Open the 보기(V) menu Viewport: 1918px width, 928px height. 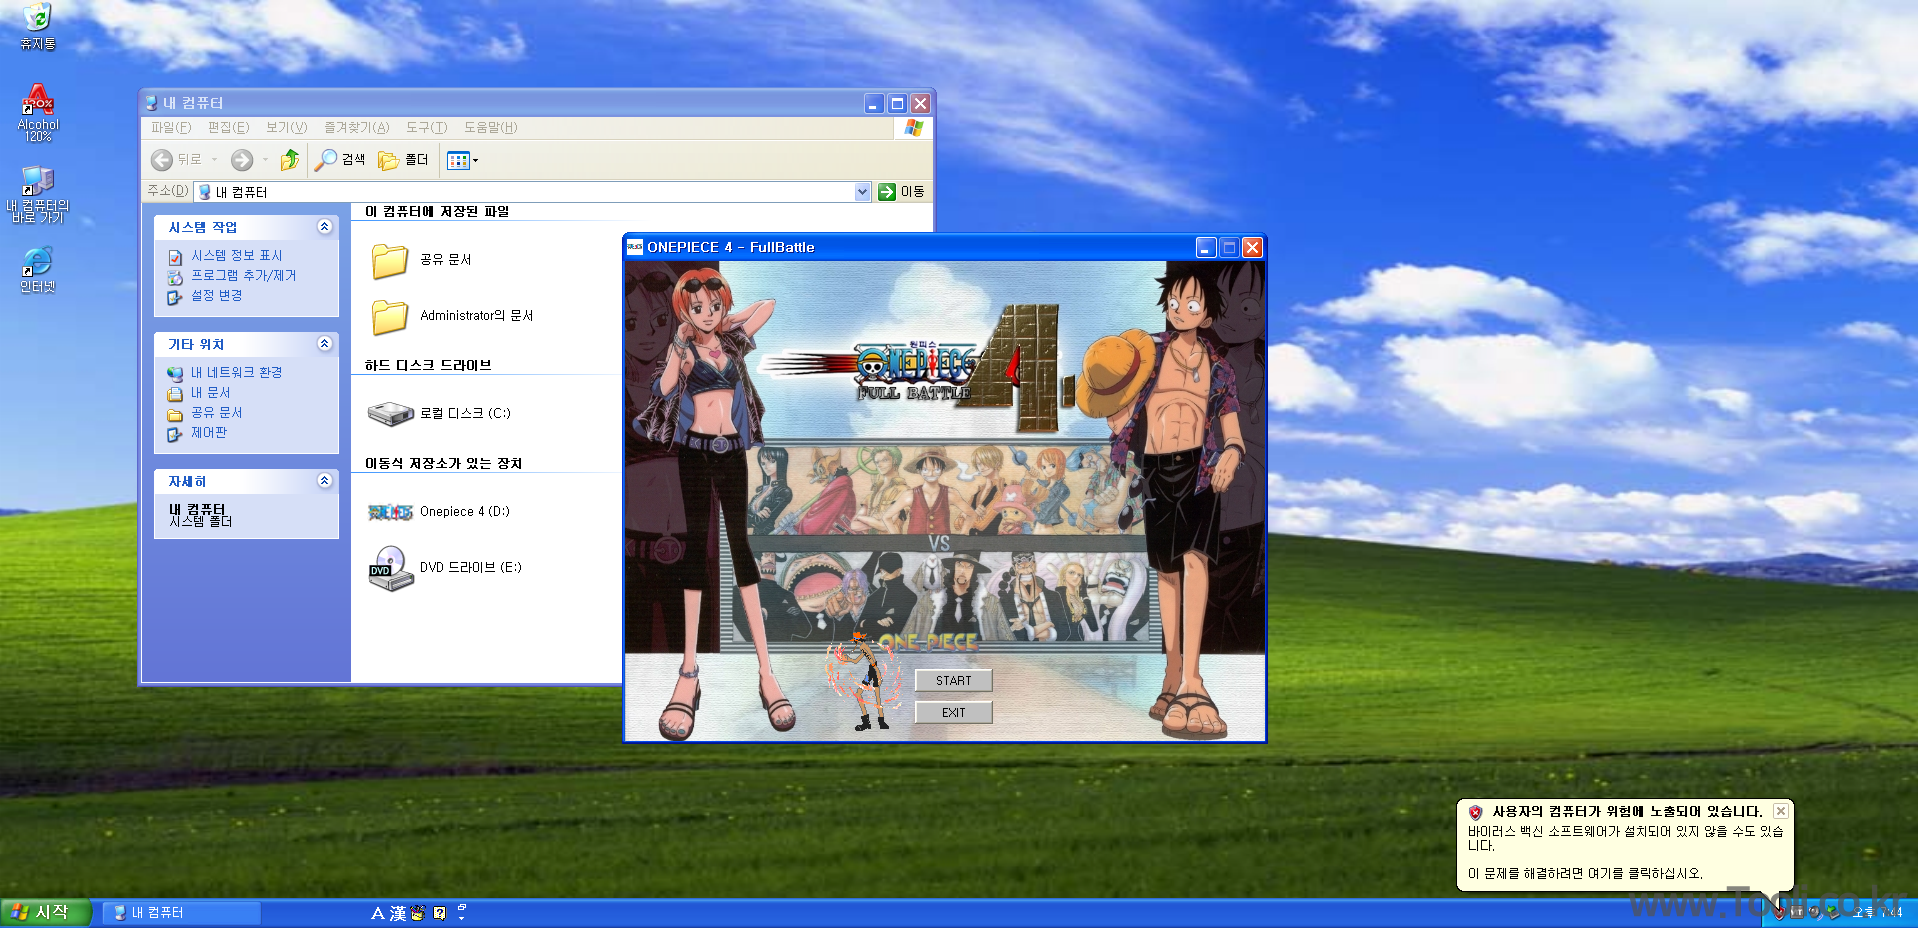coord(286,128)
